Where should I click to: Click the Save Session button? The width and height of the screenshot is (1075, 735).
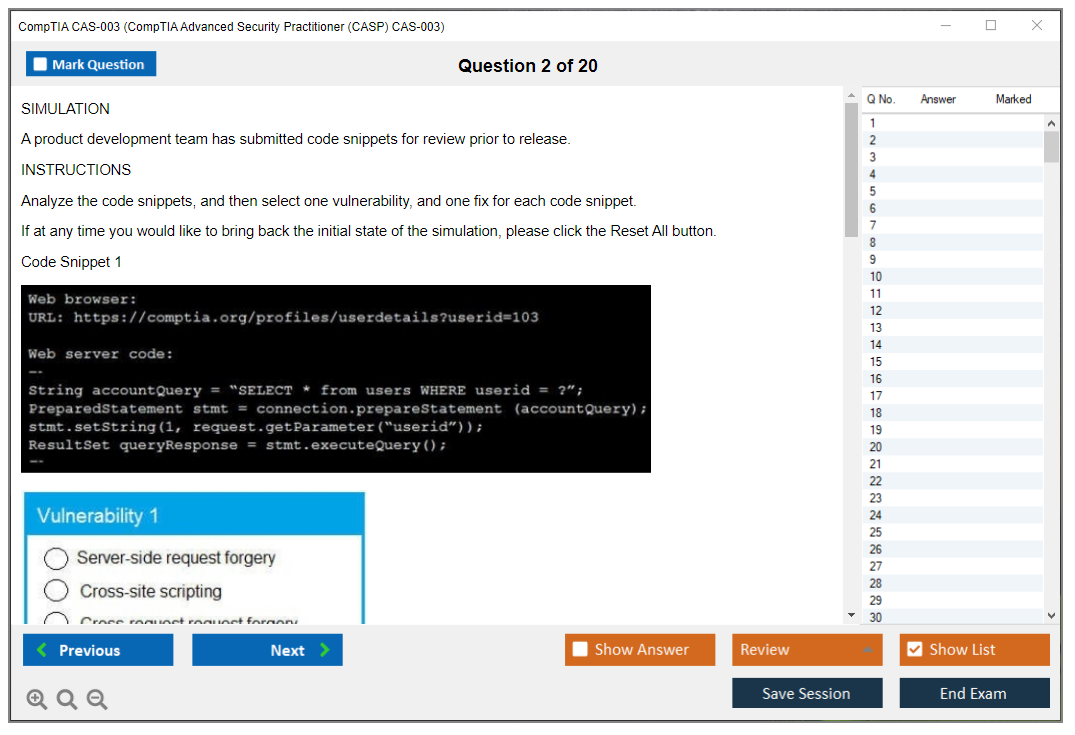[x=807, y=693]
